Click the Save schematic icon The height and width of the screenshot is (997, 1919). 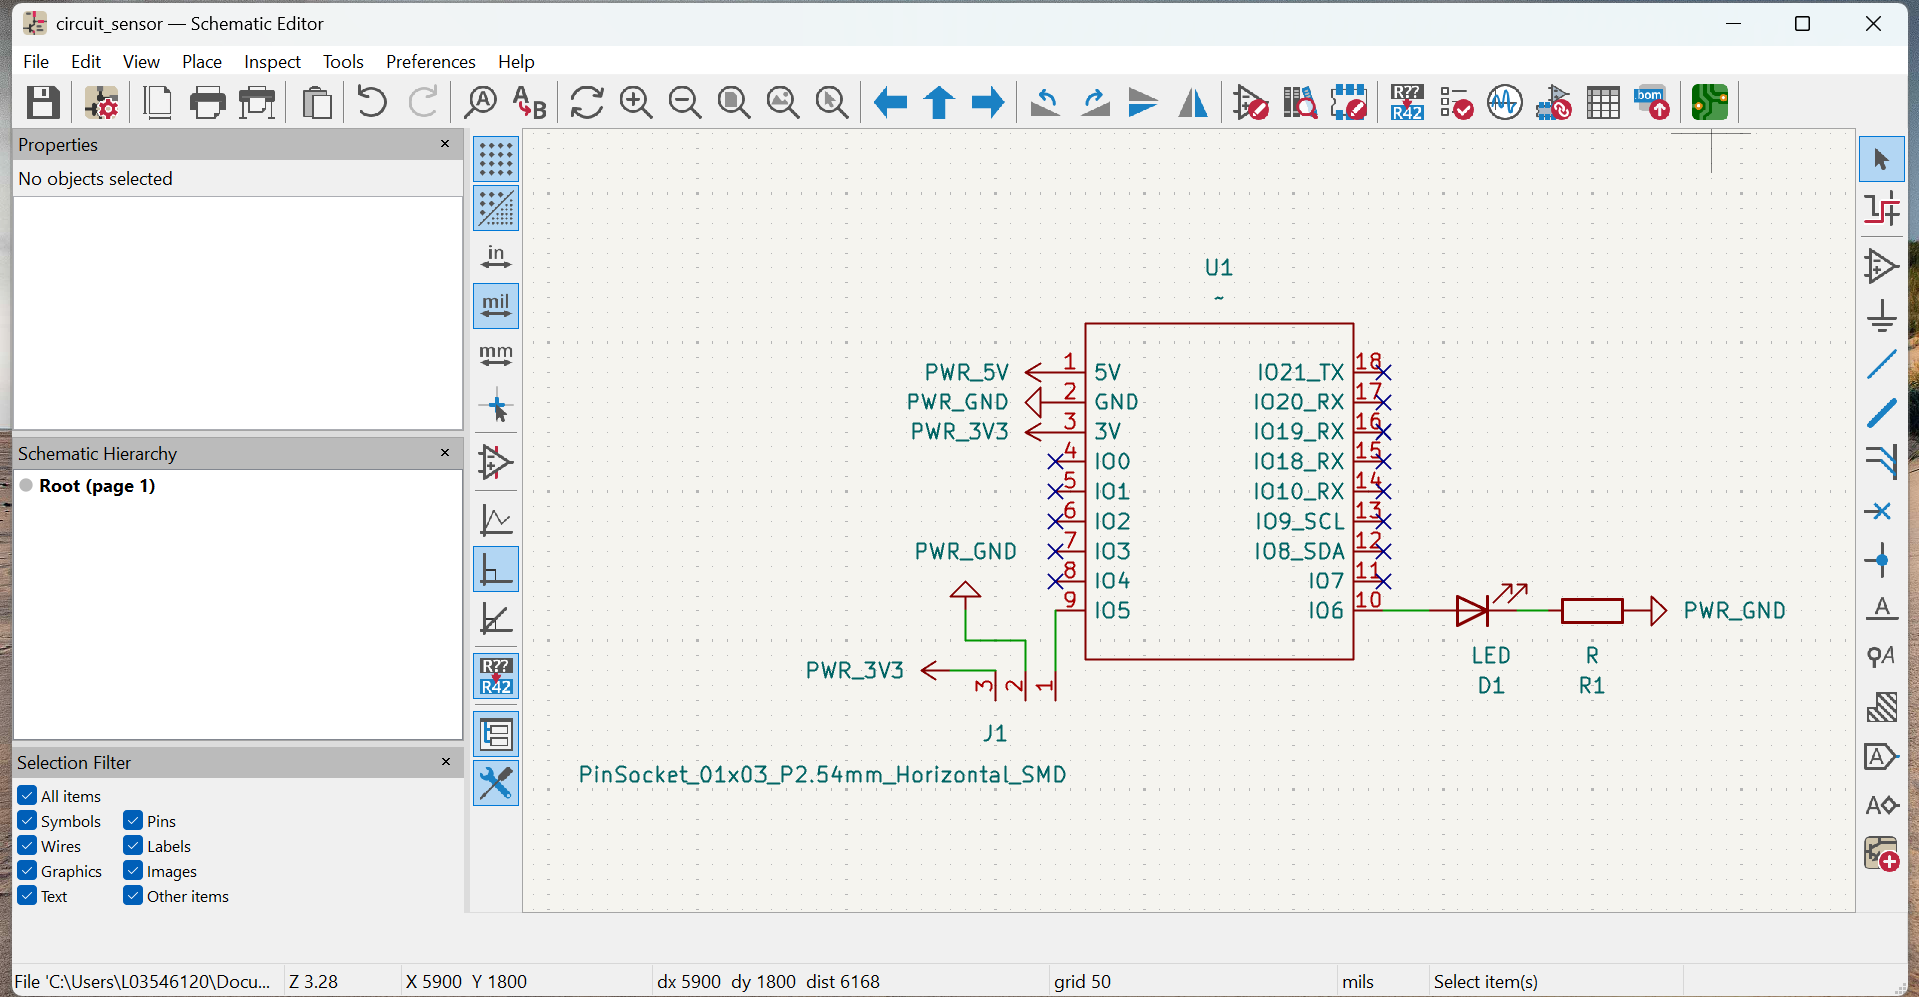pyautogui.click(x=43, y=102)
